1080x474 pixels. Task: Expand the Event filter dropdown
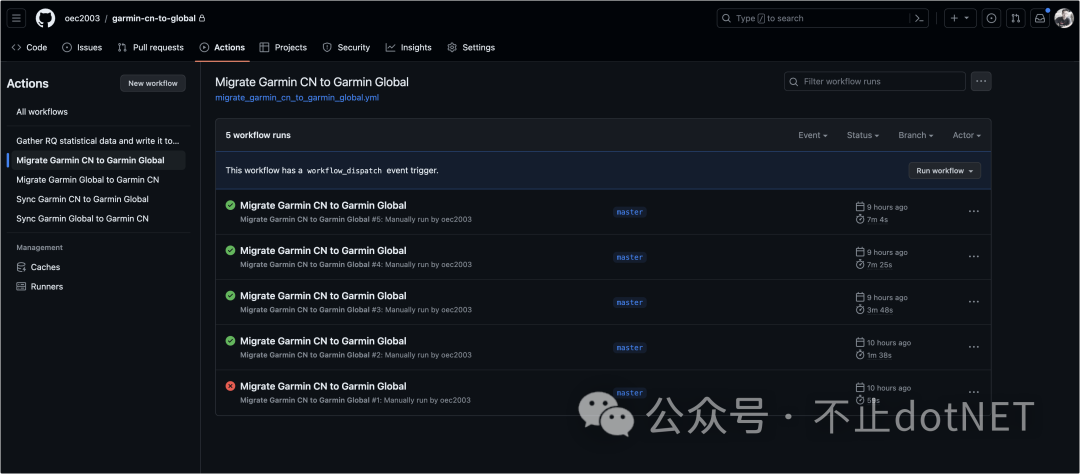(x=813, y=136)
